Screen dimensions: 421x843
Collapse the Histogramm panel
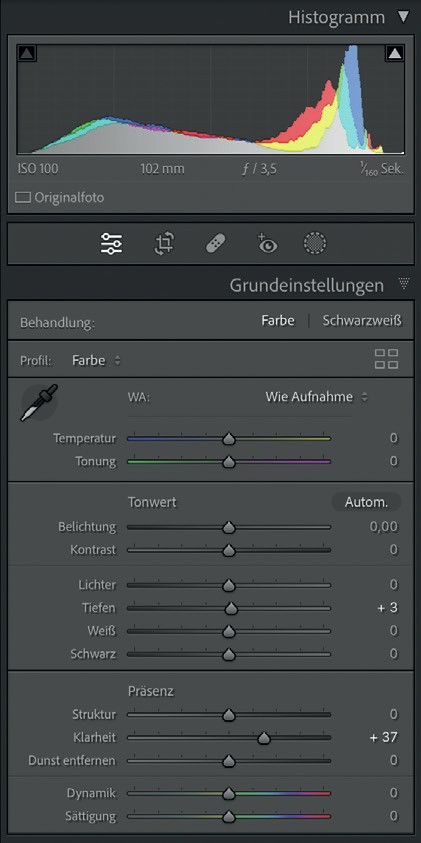(403, 17)
